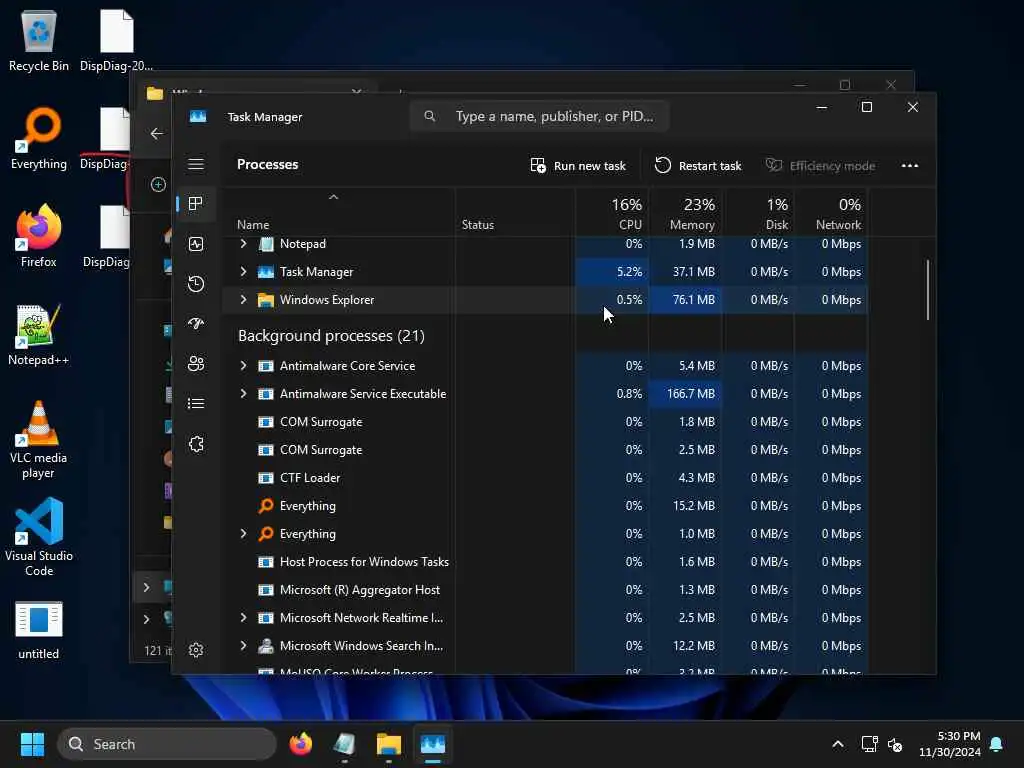Screen dimensions: 1024x768
Task: Open App history page in sidebar
Action: pos(196,283)
